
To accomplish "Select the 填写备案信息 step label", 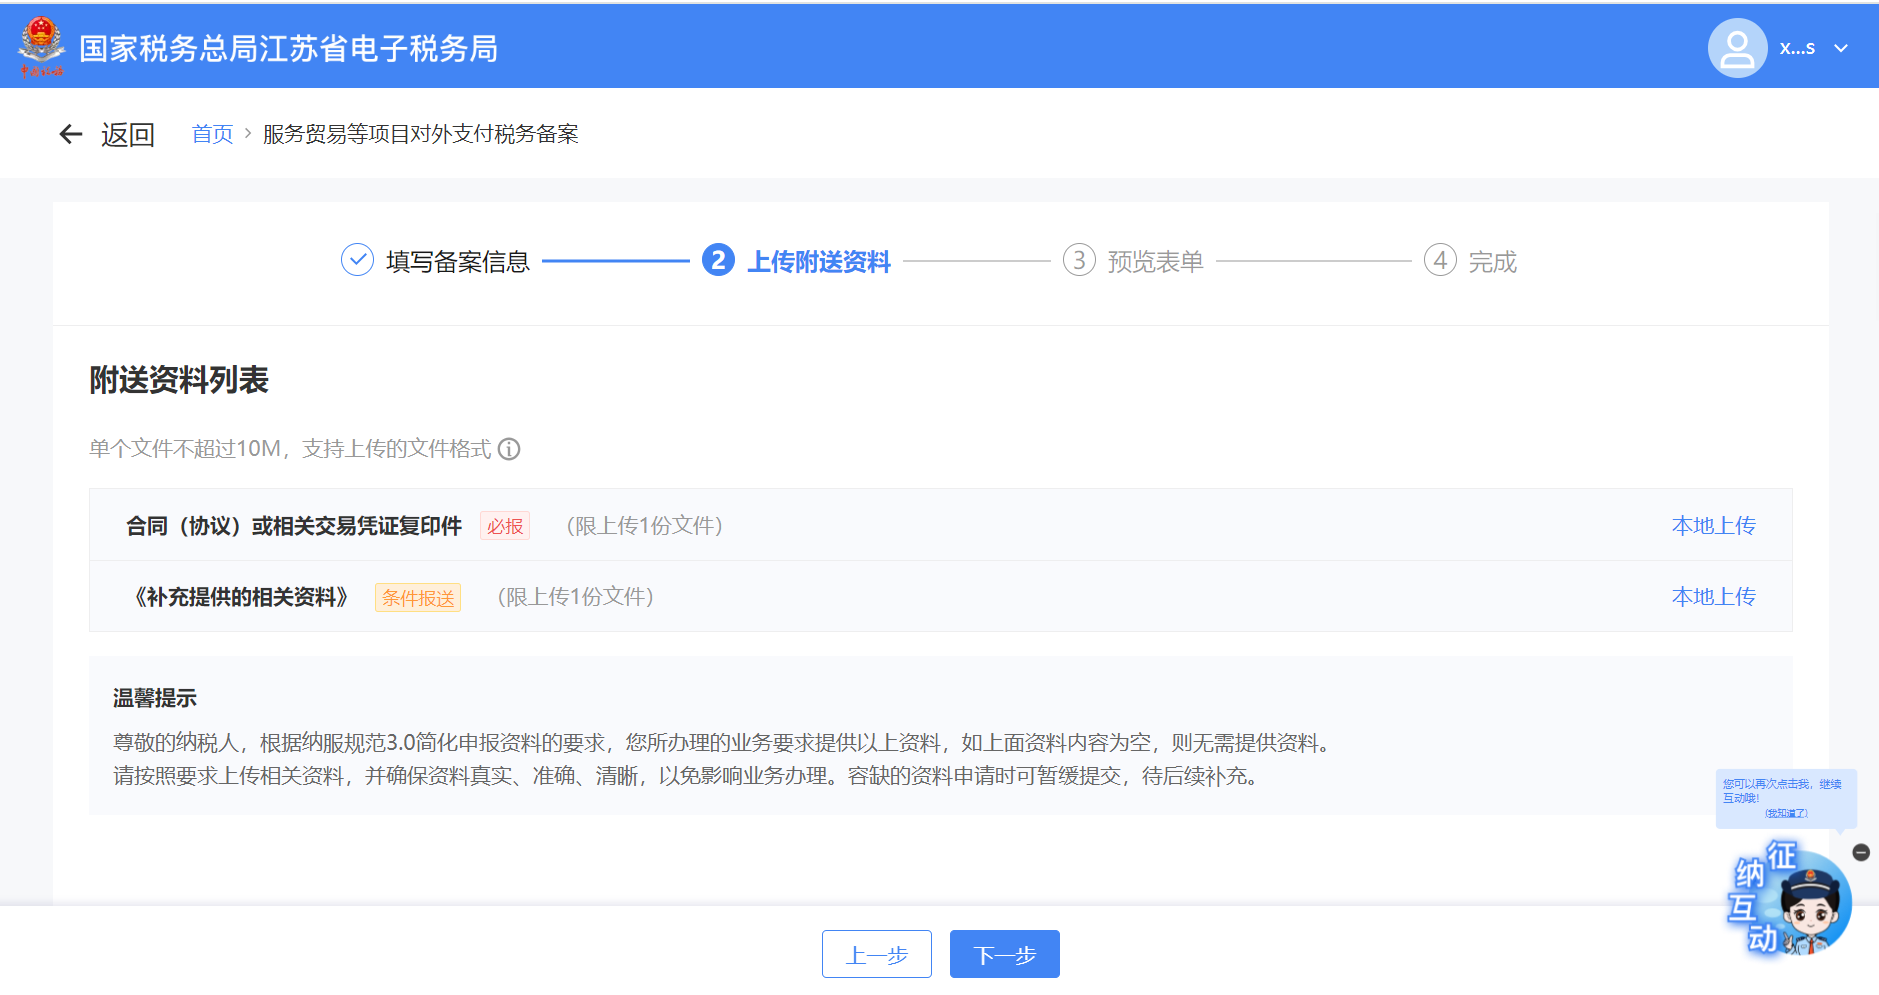I will [457, 261].
